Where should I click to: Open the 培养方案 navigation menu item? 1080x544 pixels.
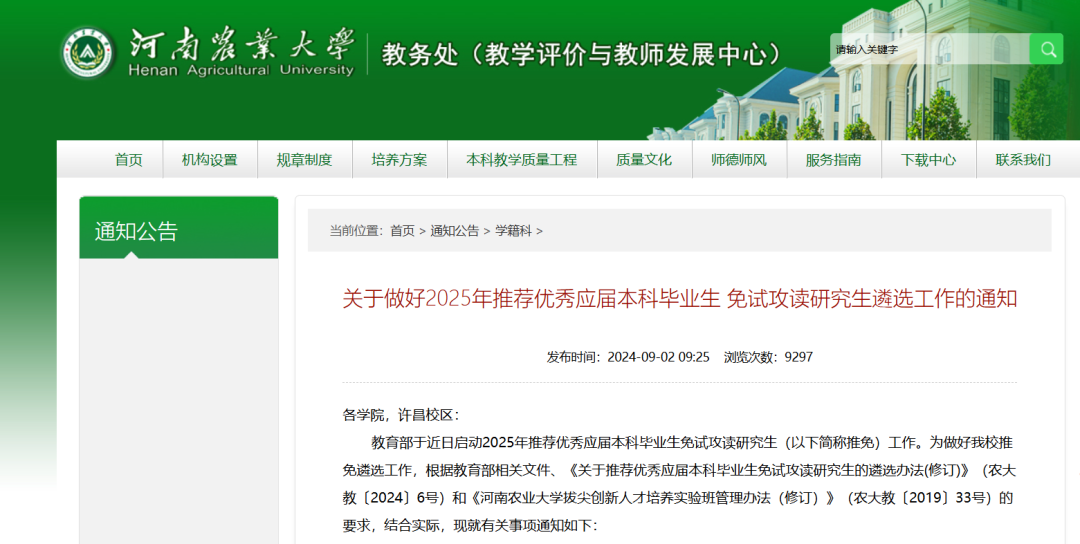tap(399, 160)
